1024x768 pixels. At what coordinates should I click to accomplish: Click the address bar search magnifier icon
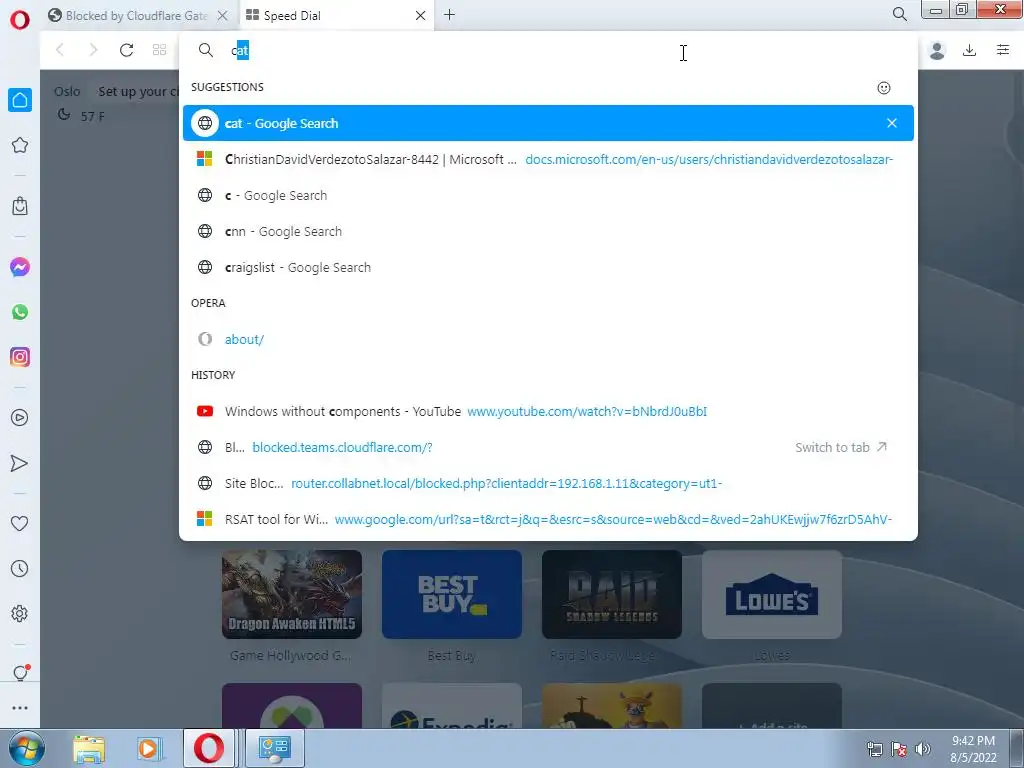(206, 50)
